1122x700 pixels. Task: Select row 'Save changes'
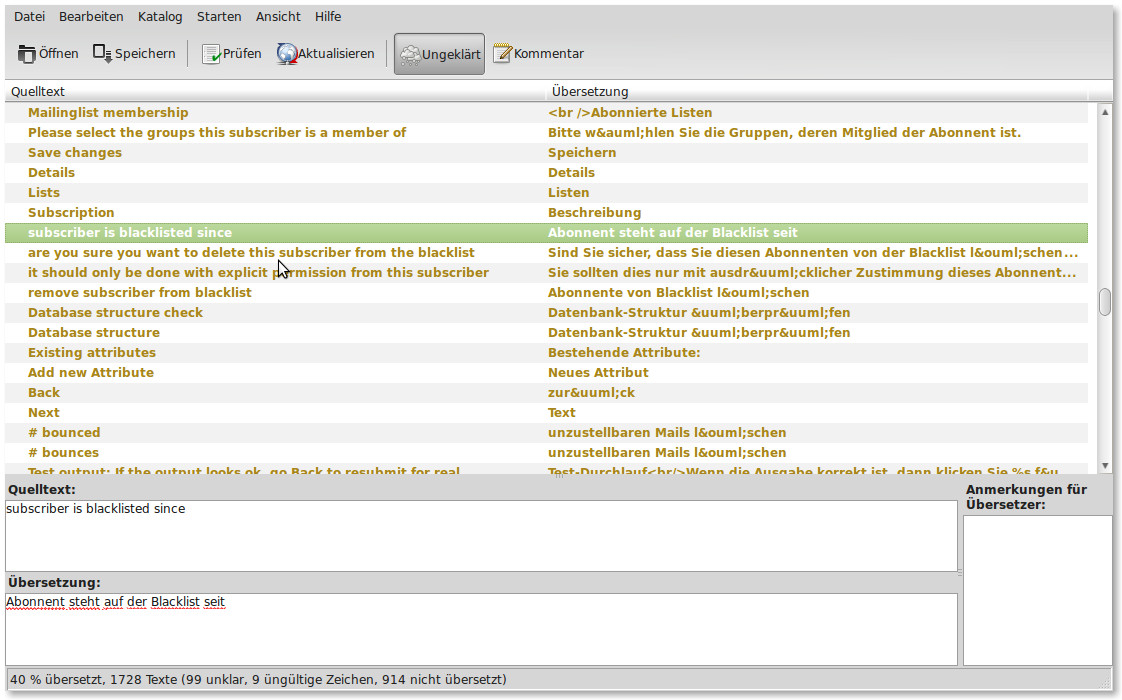click(x=547, y=152)
